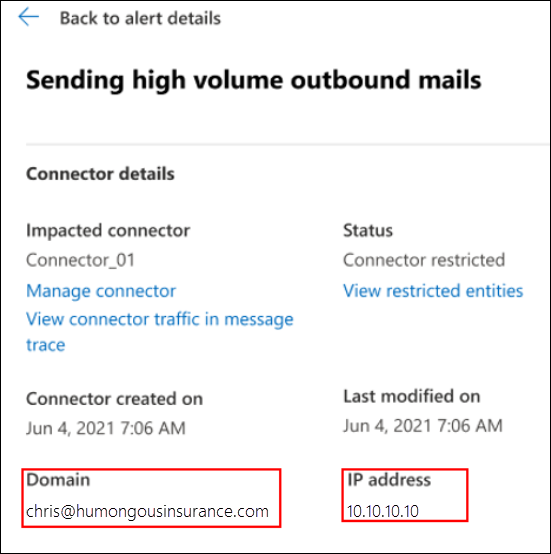Image resolution: width=551 pixels, height=554 pixels.
Task: Click the Connector created on date value
Action: point(106,428)
